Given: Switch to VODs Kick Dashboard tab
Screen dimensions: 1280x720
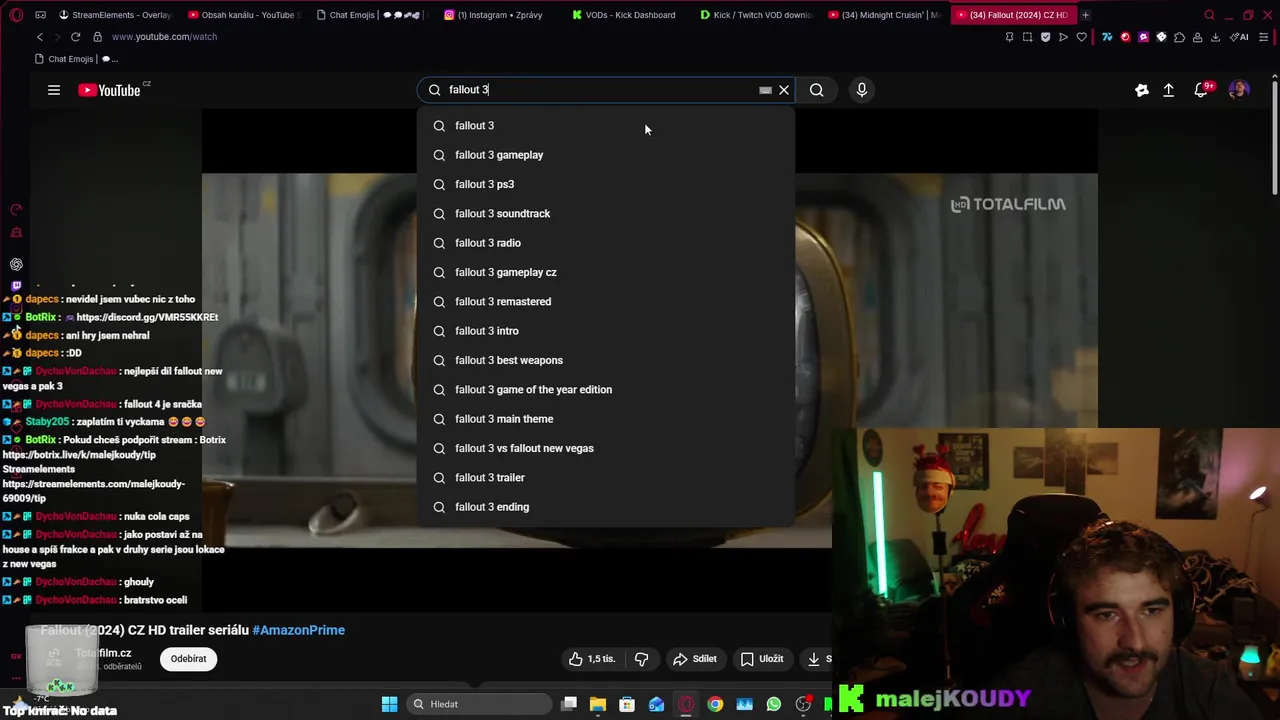Looking at the screenshot, I should click(x=627, y=15).
